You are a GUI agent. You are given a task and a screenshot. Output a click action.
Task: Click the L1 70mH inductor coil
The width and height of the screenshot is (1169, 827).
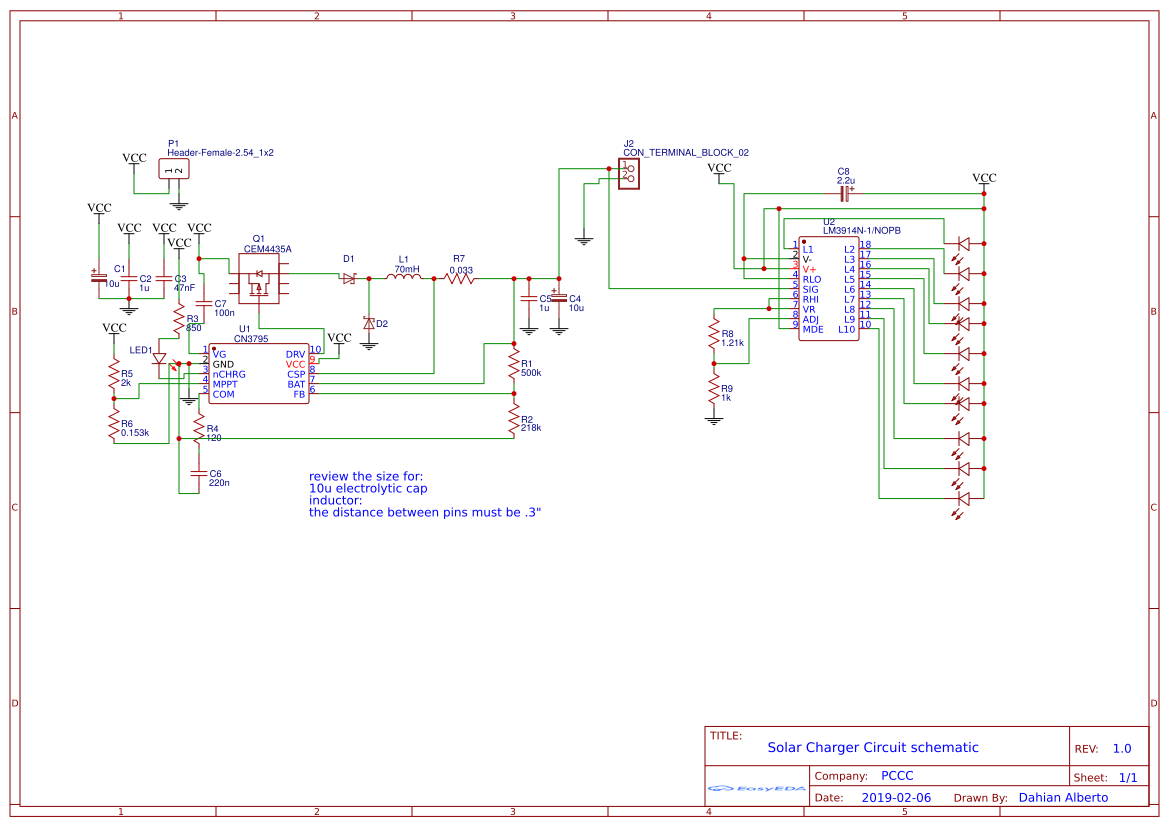(x=403, y=277)
